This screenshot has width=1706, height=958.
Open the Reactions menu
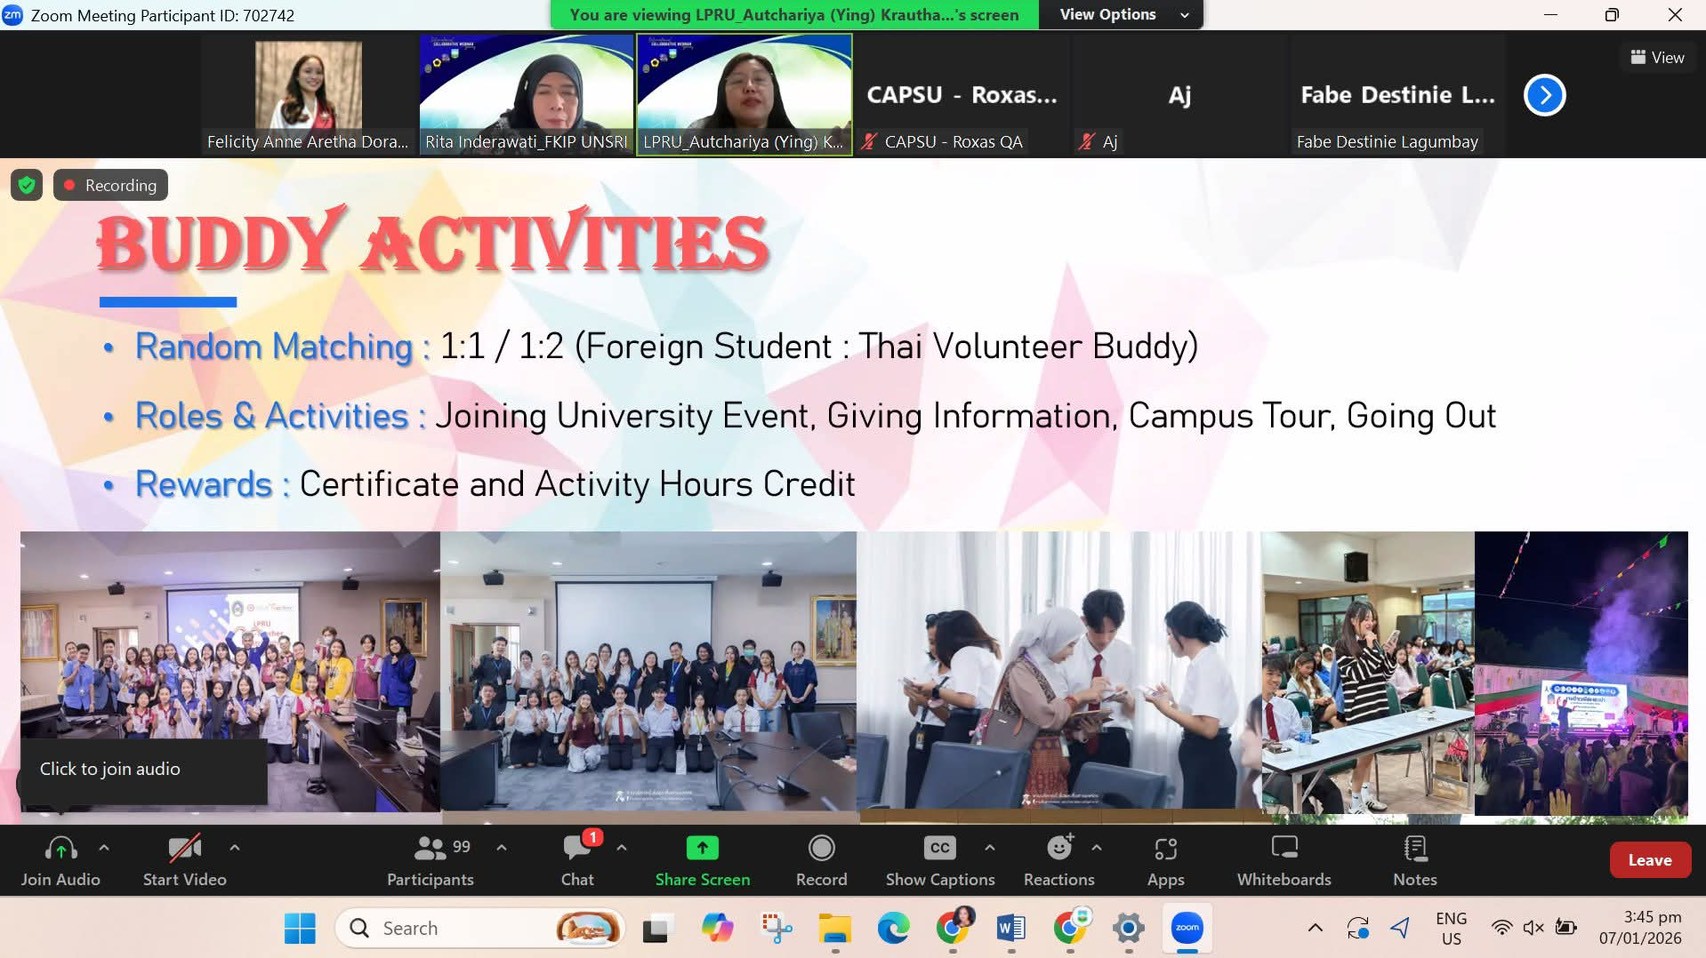click(1058, 860)
